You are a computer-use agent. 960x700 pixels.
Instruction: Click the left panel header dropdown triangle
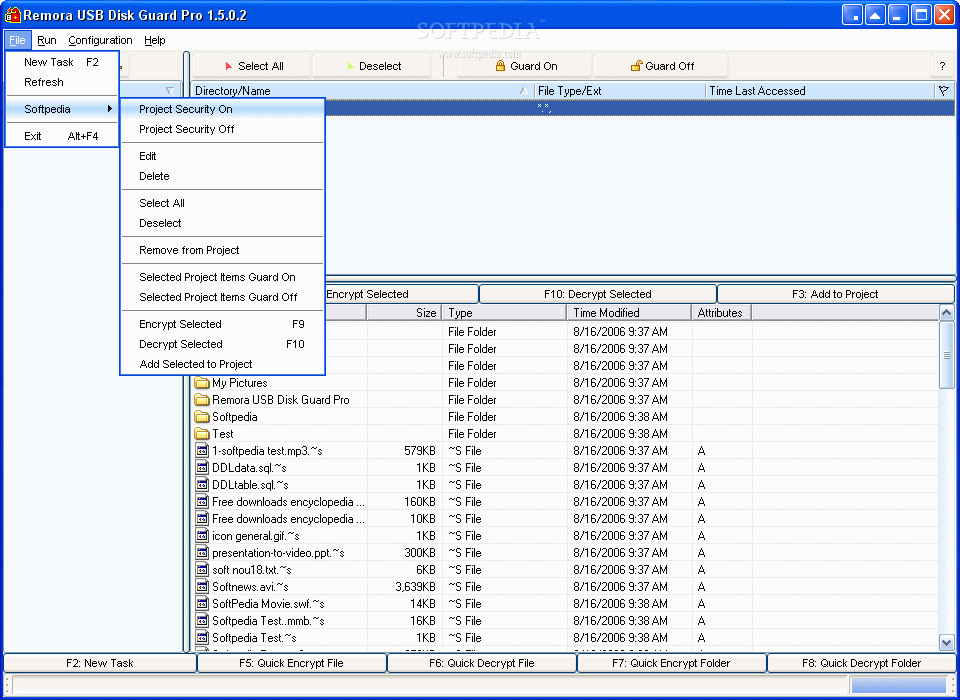(x=170, y=91)
